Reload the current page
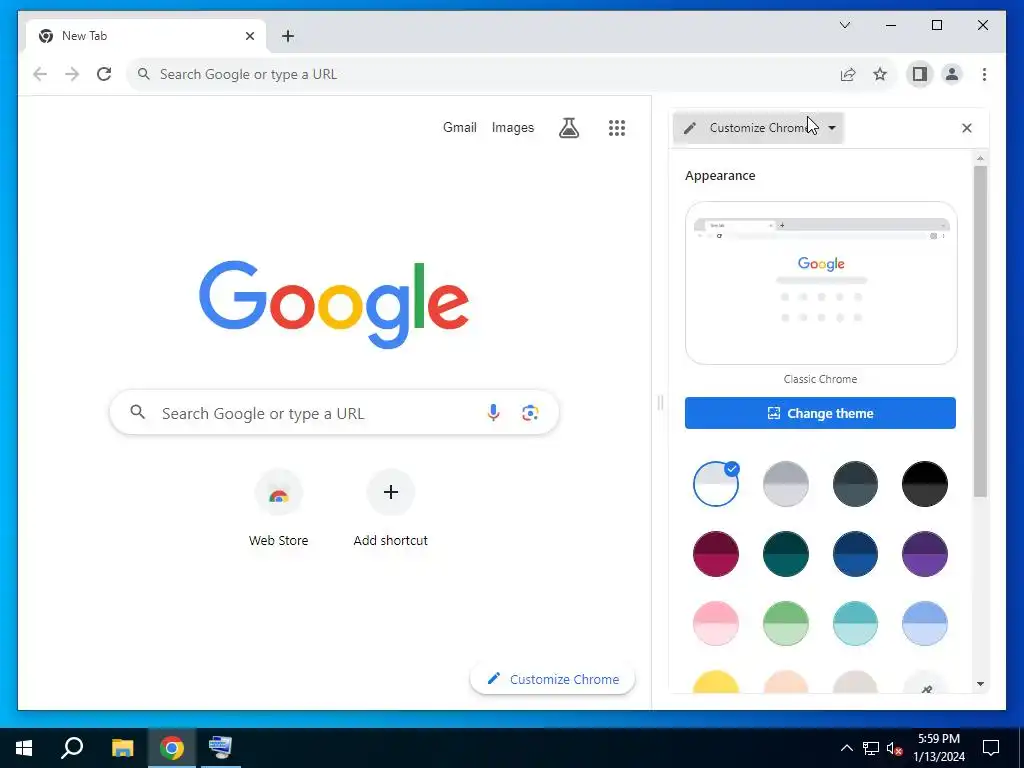1024x768 pixels. [x=104, y=74]
